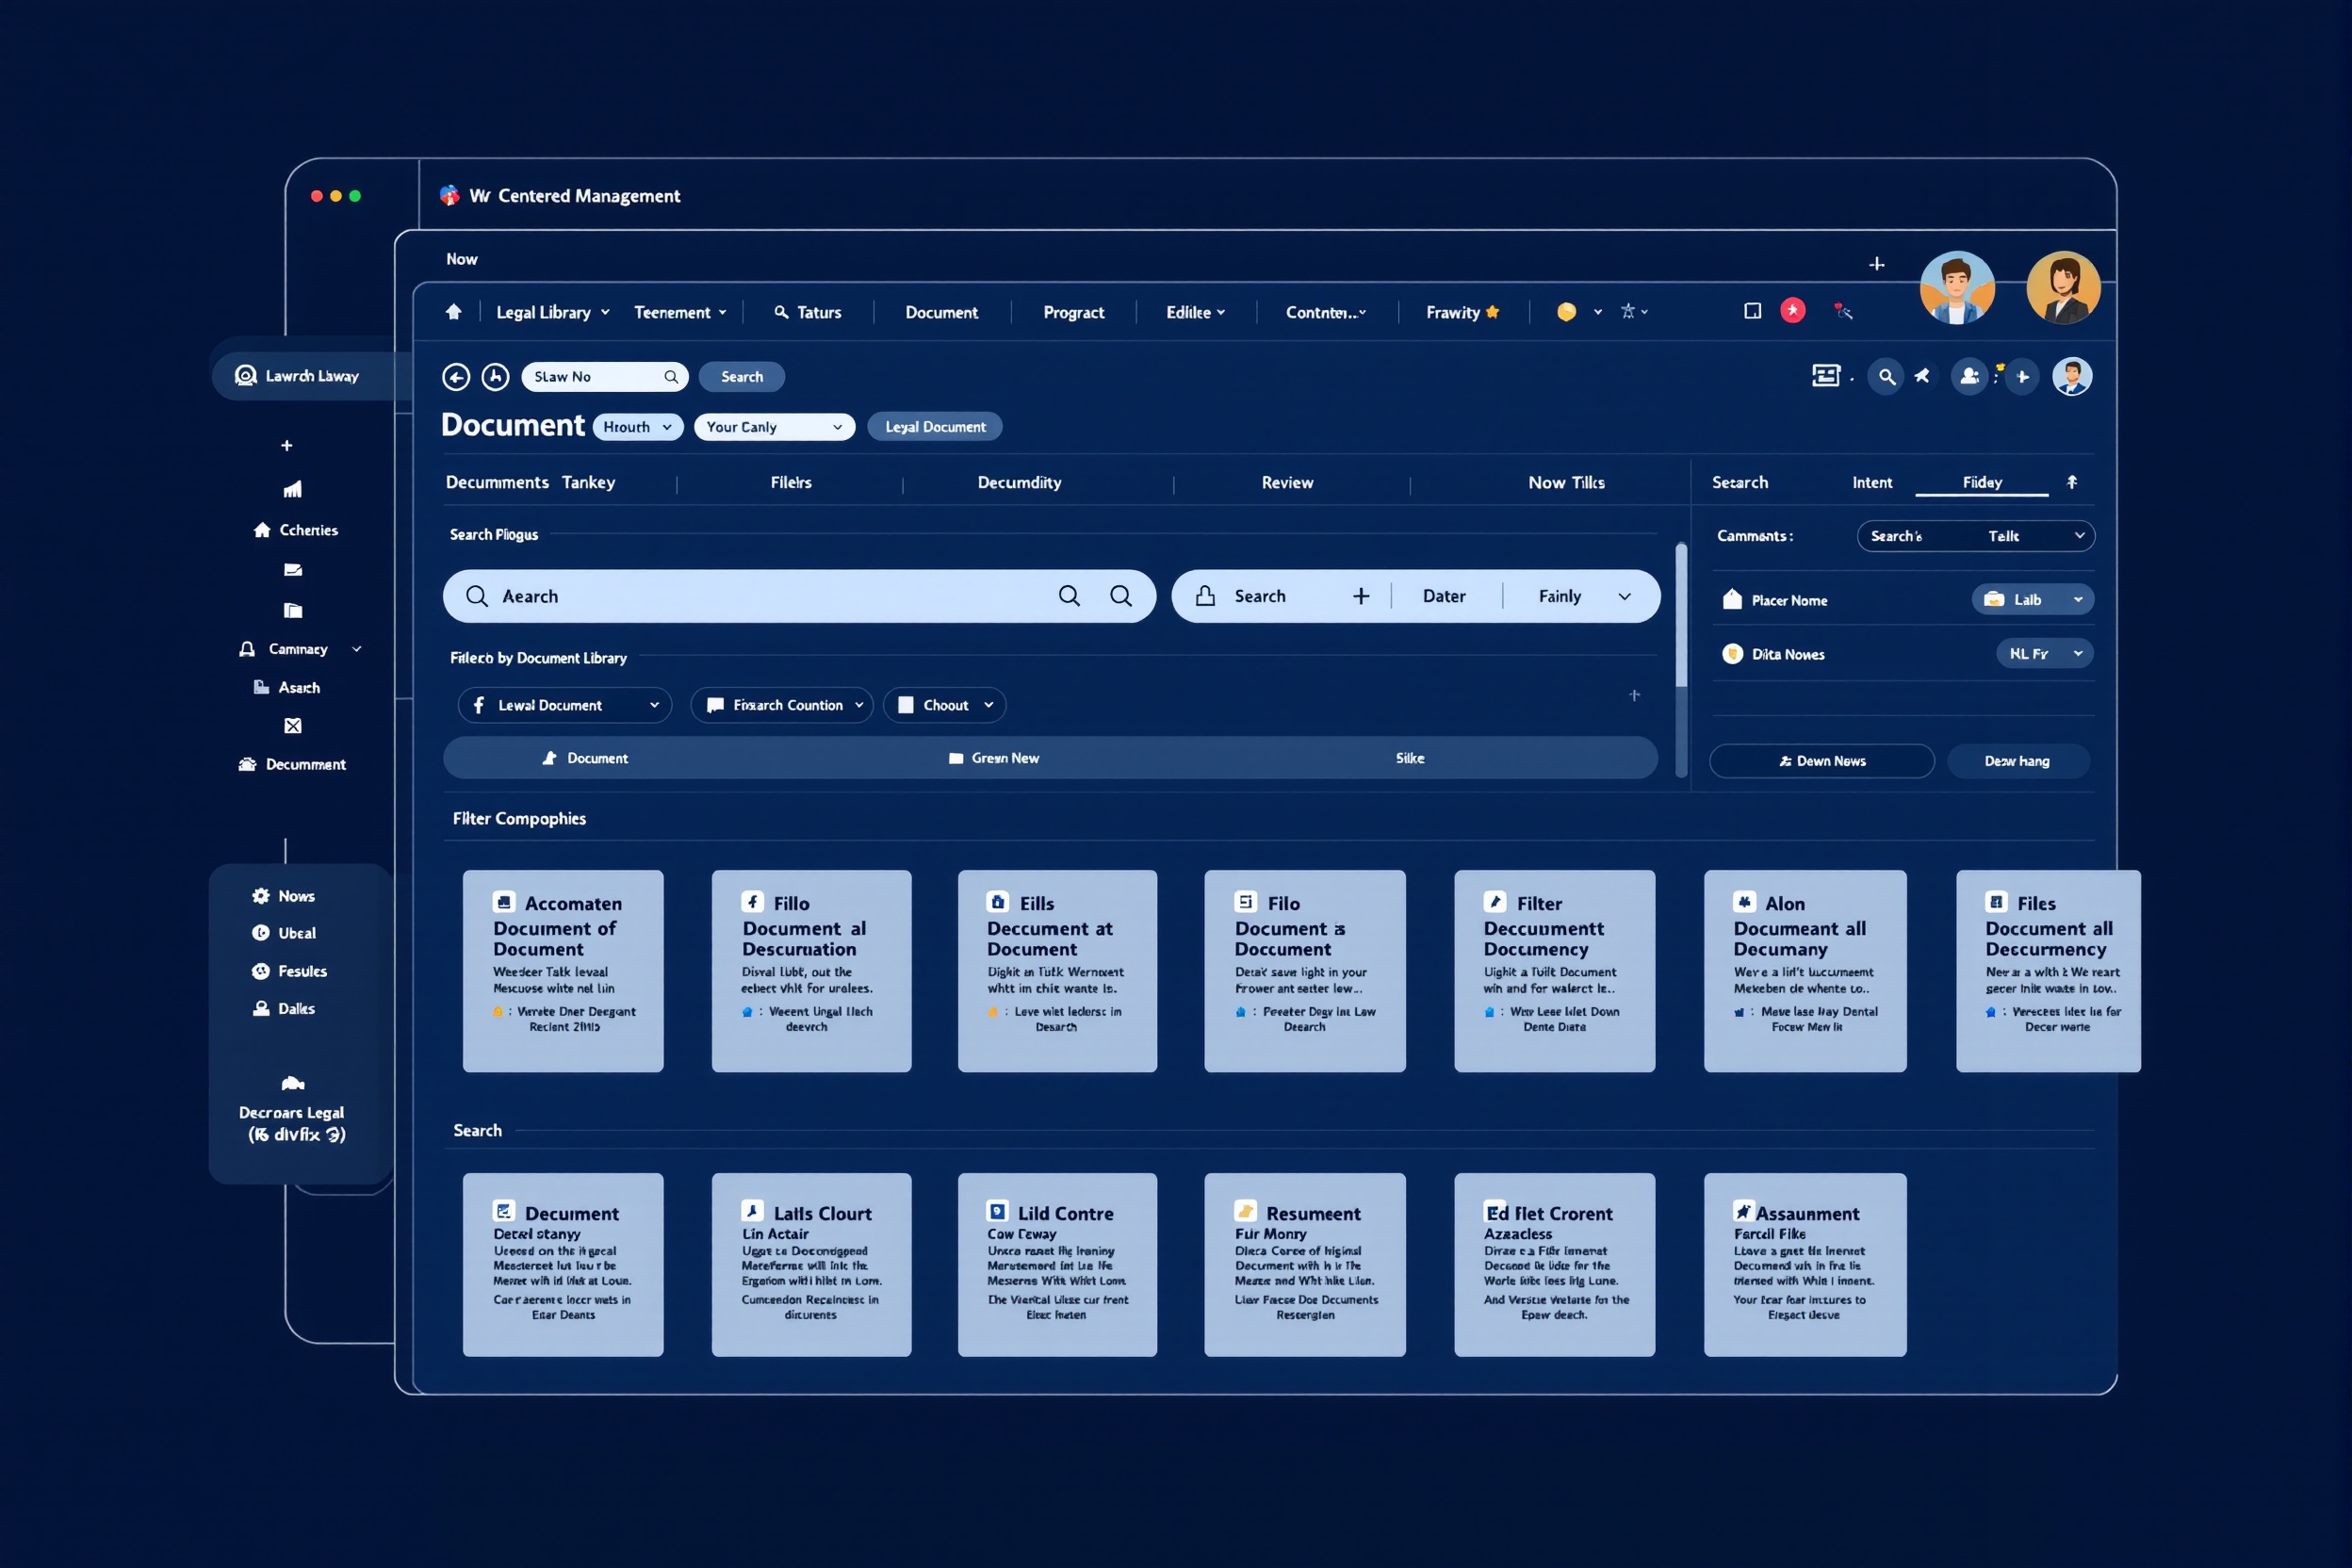Expand the Legal Library dropdown
The height and width of the screenshot is (1568, 2352).
[x=552, y=312]
